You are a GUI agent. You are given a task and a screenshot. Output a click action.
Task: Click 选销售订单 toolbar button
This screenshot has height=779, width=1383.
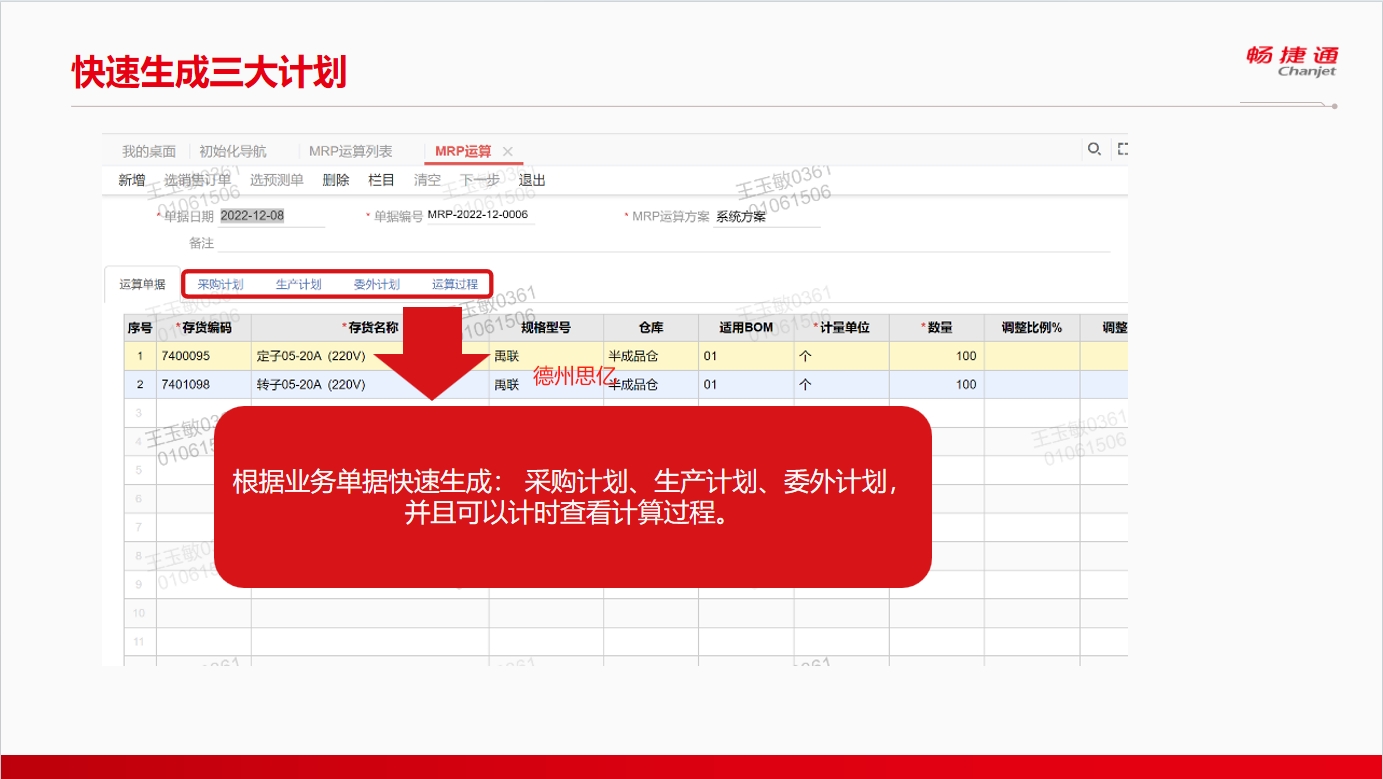[x=198, y=180]
